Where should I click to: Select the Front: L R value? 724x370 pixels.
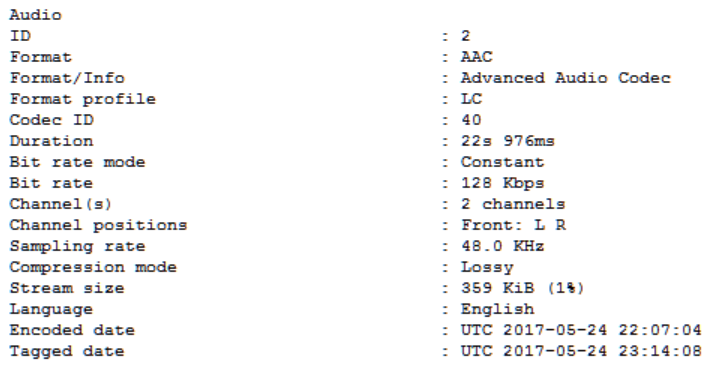click(x=513, y=225)
